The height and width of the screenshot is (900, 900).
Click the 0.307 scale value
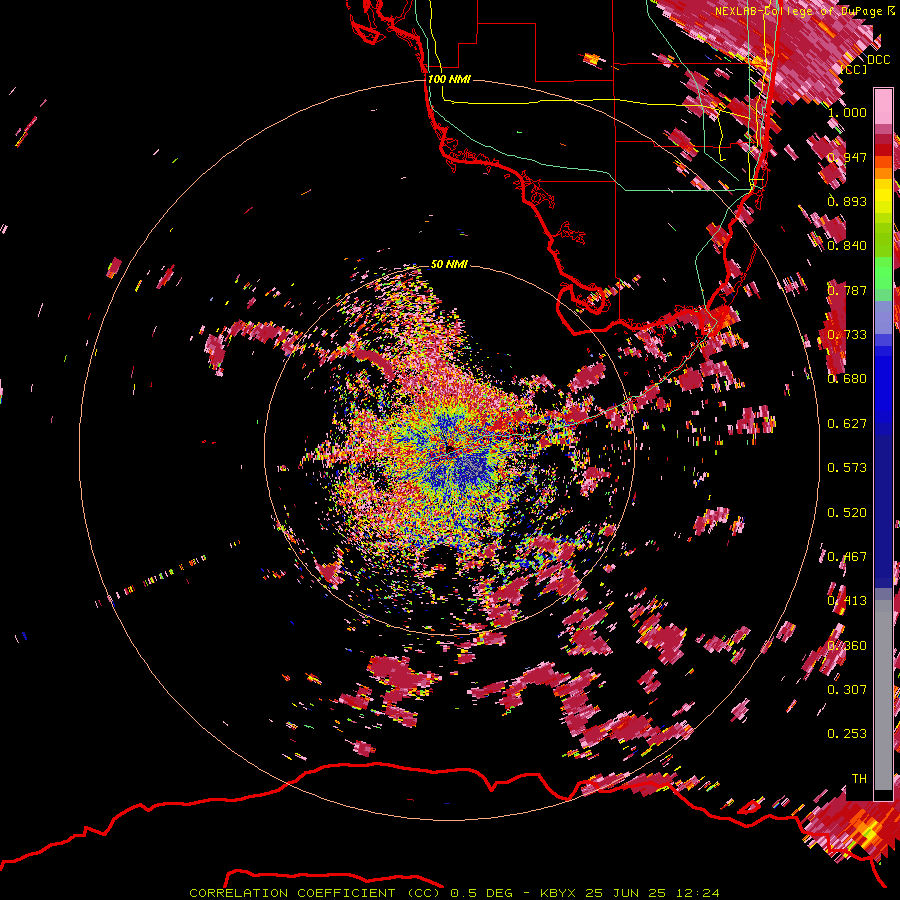(847, 690)
